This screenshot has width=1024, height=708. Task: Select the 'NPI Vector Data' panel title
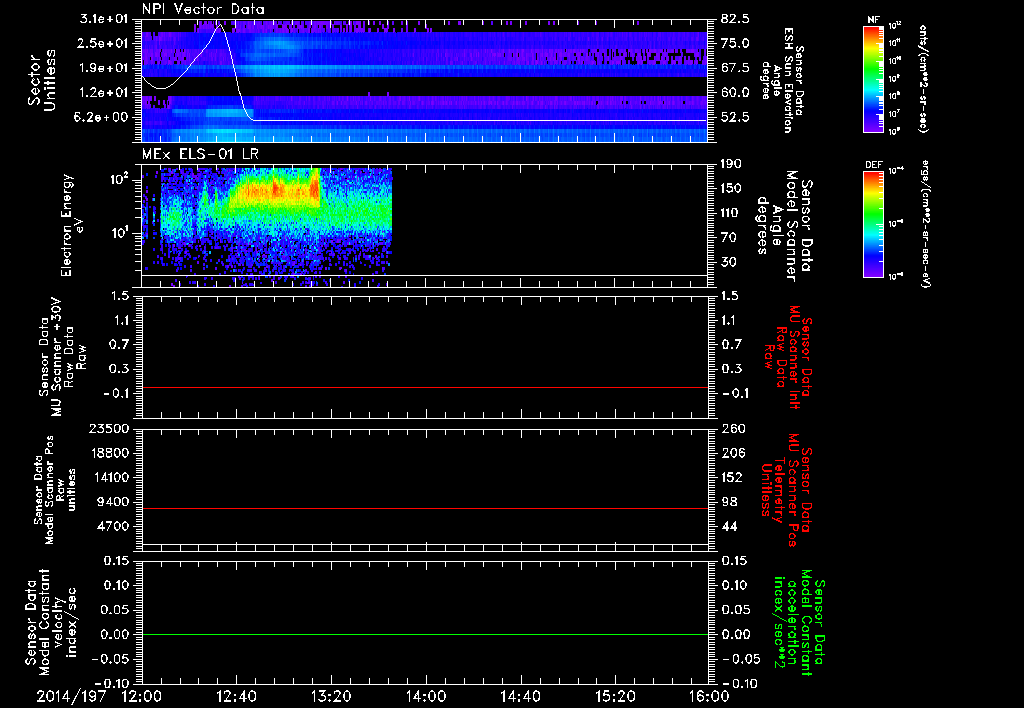tap(203, 9)
